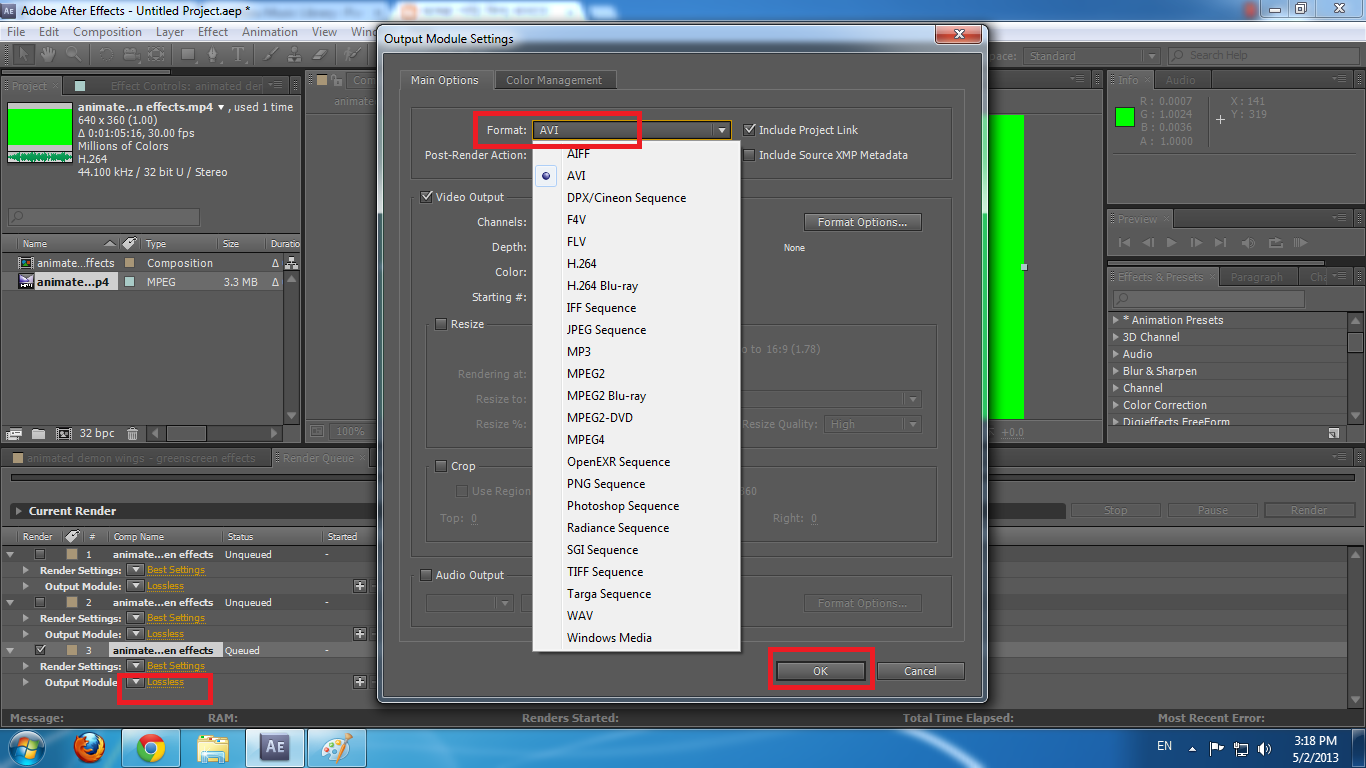Jump to last frame in Preview panel
The width and height of the screenshot is (1366, 768).
pos(1220,243)
